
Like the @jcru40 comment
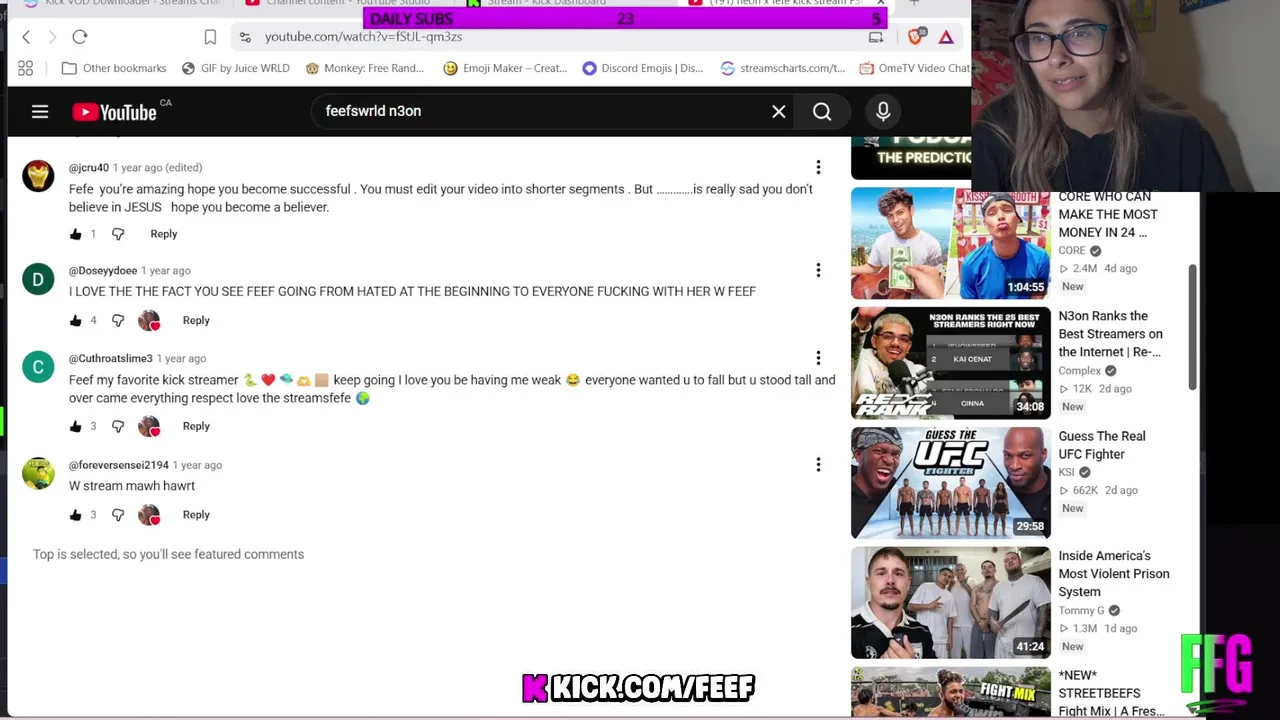[76, 234]
